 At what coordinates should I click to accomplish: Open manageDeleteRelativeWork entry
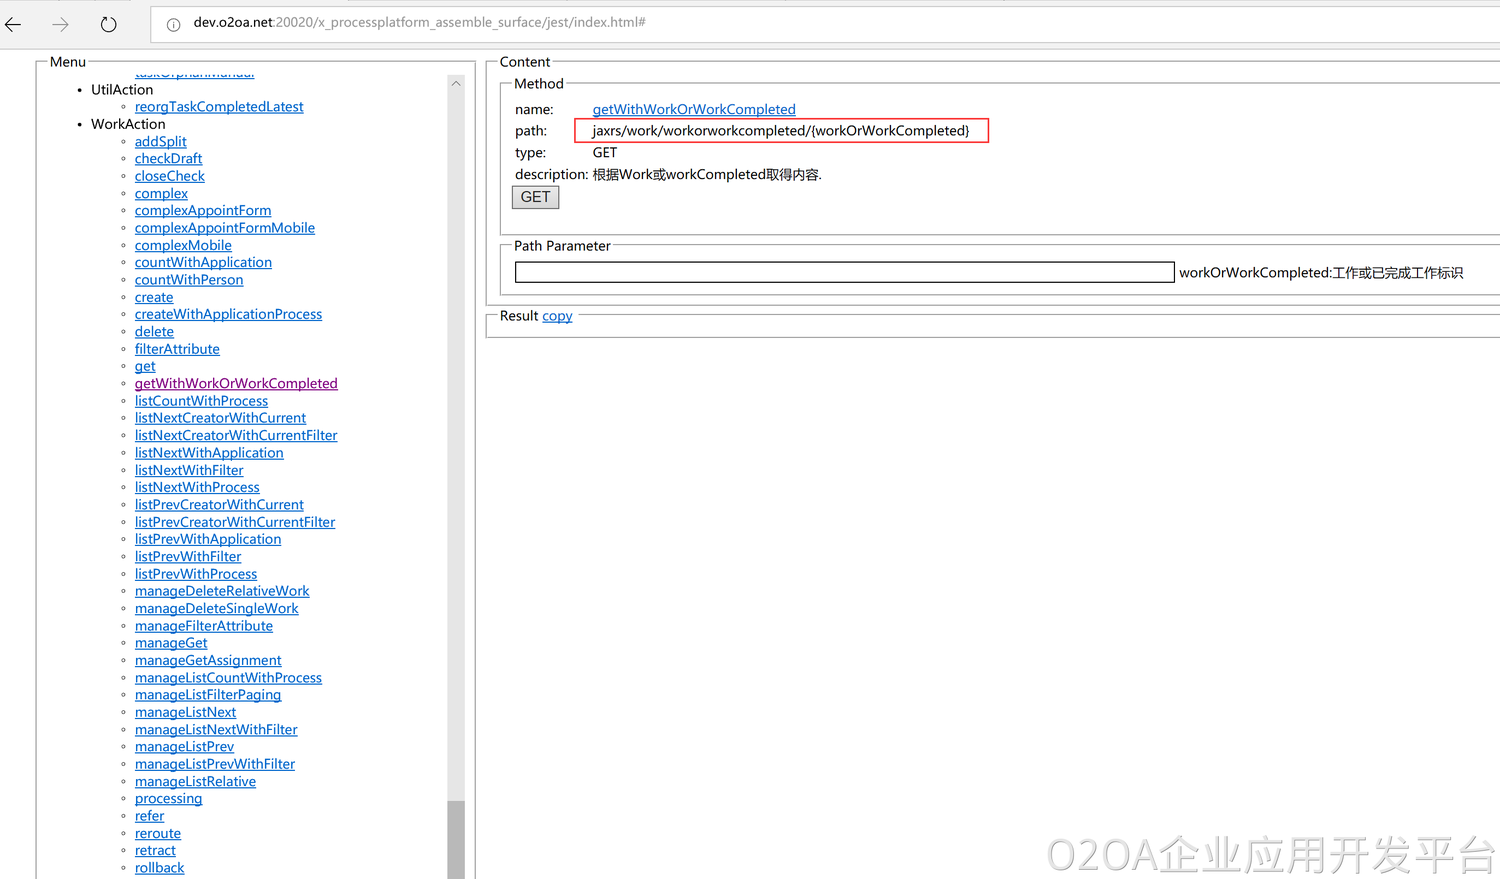[222, 591]
